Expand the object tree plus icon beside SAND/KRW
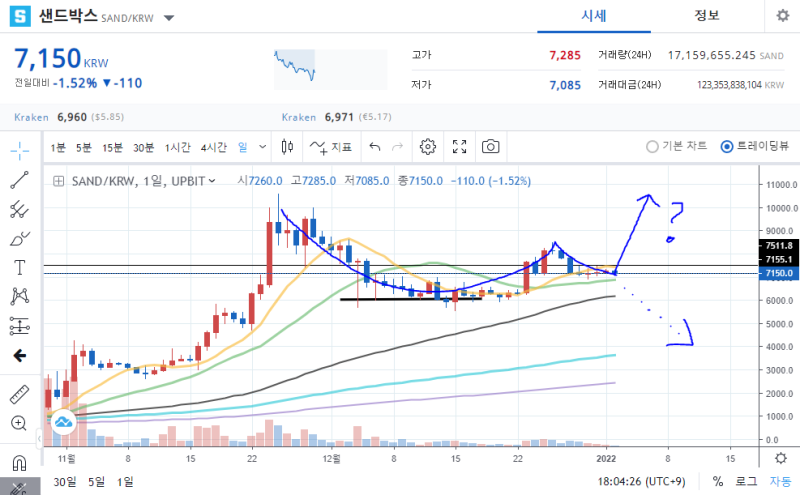This screenshot has width=800, height=495. click(59, 181)
